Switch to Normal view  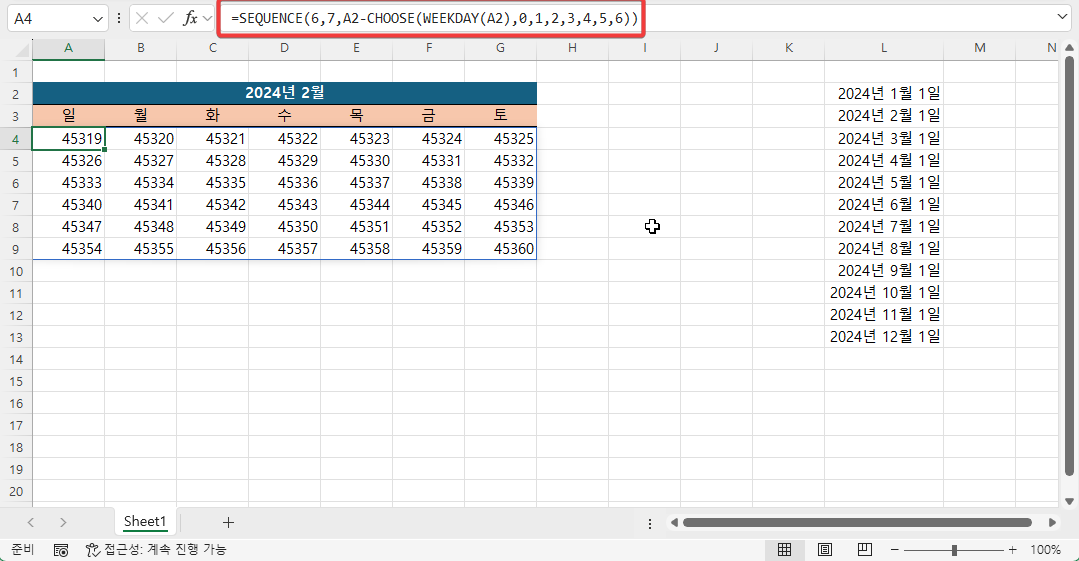[x=784, y=549]
